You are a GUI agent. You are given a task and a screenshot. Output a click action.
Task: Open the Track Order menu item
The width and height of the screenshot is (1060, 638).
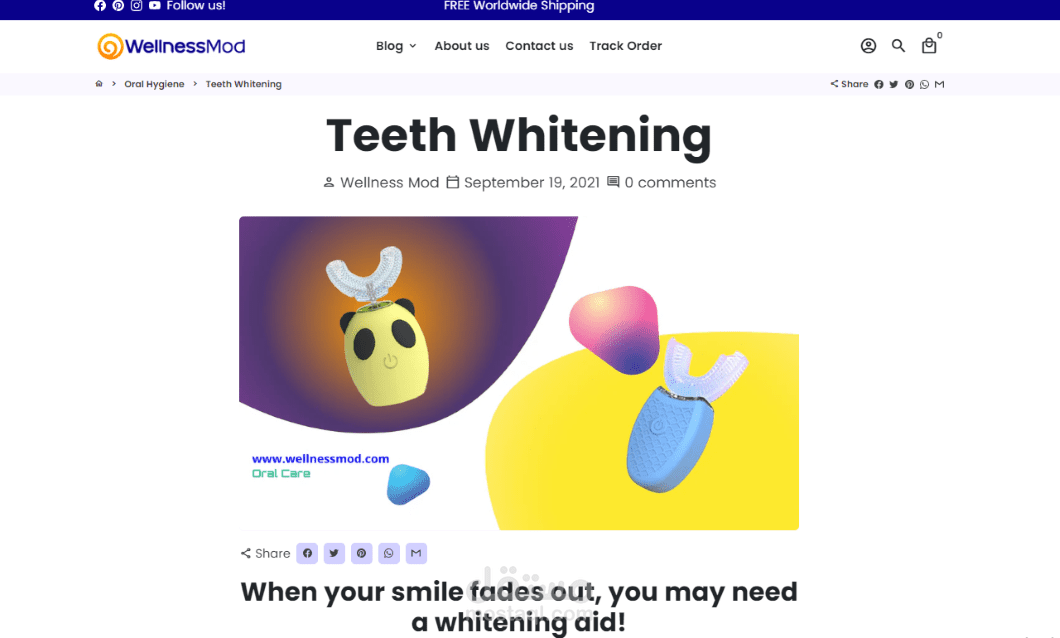point(625,46)
